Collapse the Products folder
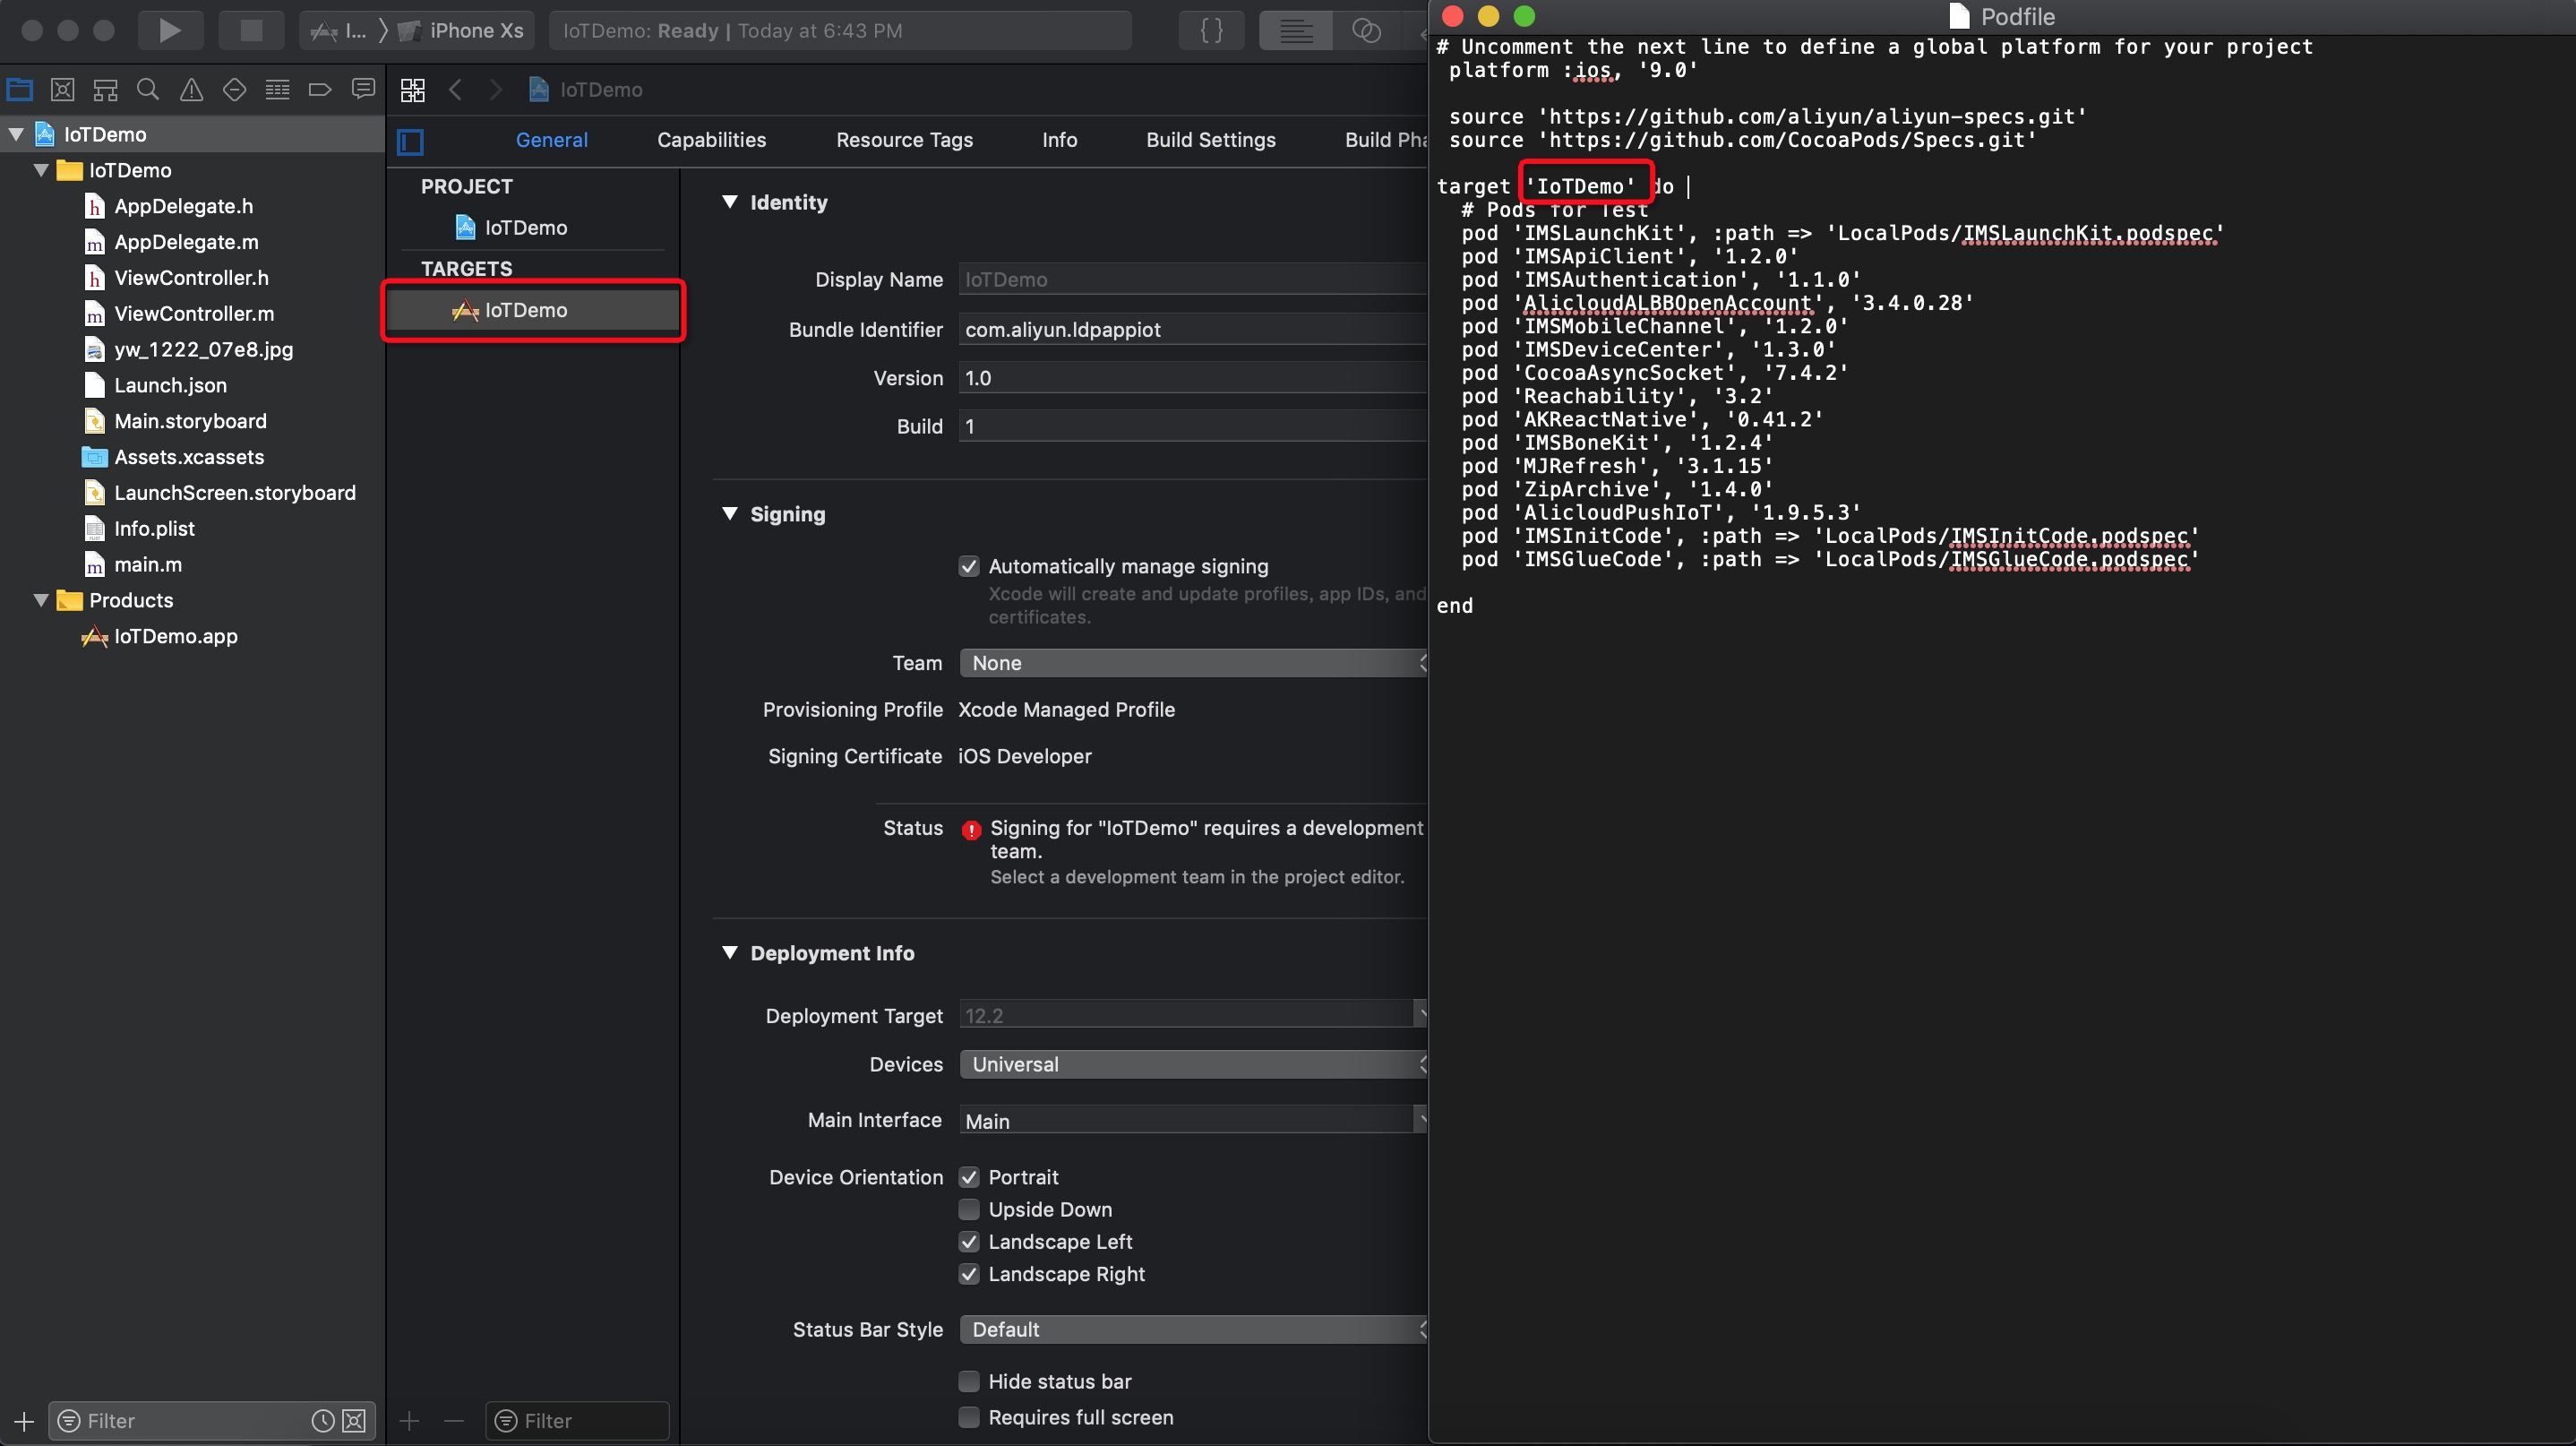Screen dimensions: 2576x1446 coord(42,600)
